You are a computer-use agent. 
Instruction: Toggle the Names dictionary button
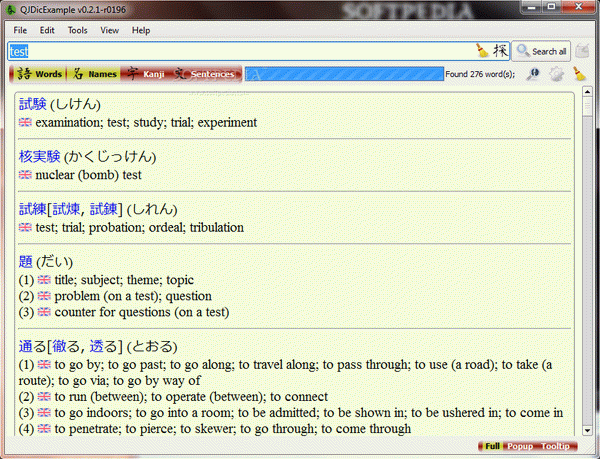[93, 74]
